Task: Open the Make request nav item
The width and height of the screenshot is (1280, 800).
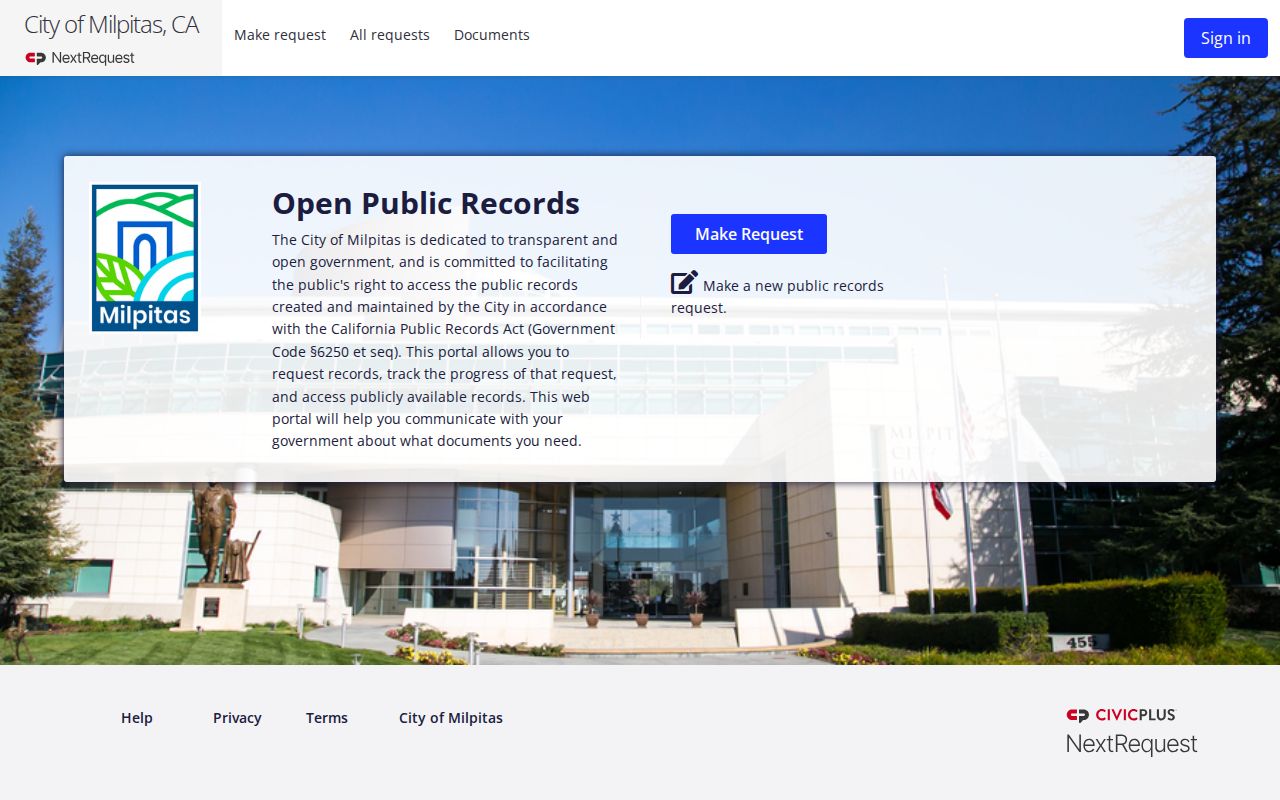Action: pyautogui.click(x=280, y=35)
